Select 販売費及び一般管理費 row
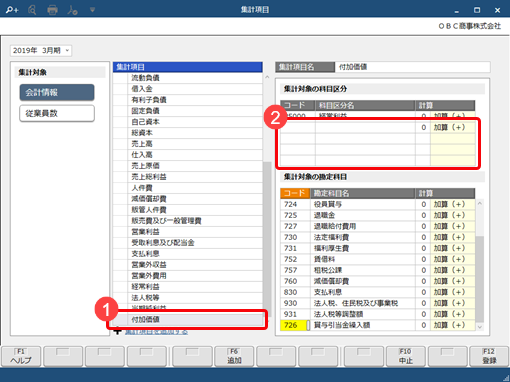510x382 pixels. point(188,221)
